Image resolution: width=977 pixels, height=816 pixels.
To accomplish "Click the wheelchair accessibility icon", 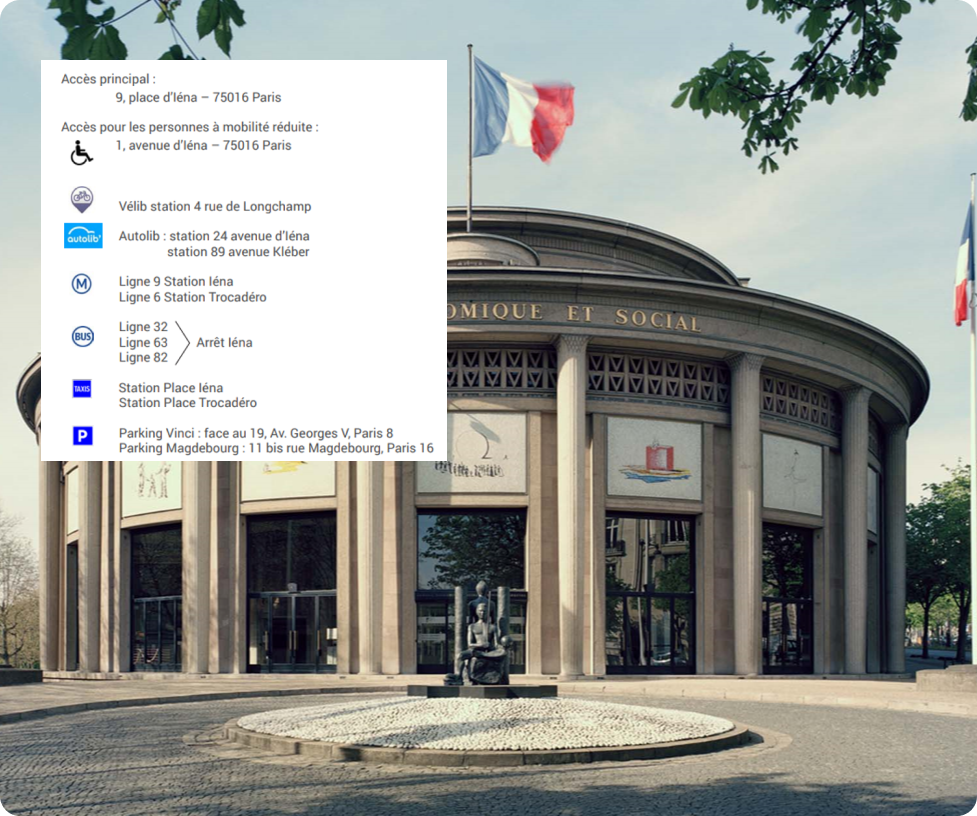I will [x=81, y=153].
